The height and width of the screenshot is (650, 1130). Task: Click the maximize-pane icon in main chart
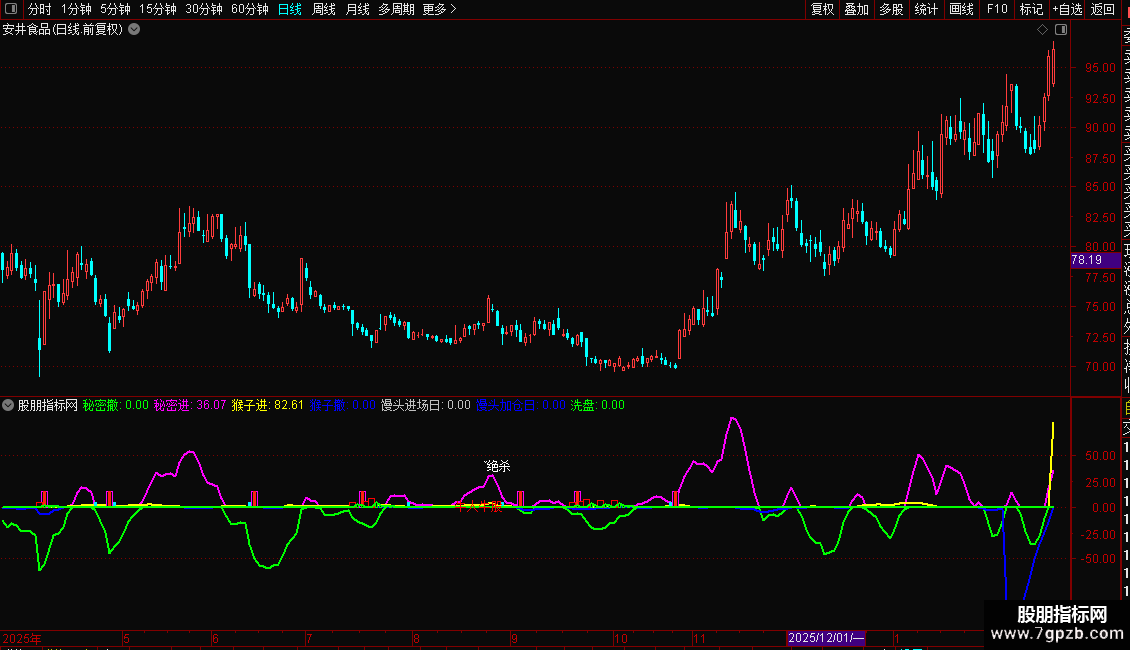[1061, 30]
